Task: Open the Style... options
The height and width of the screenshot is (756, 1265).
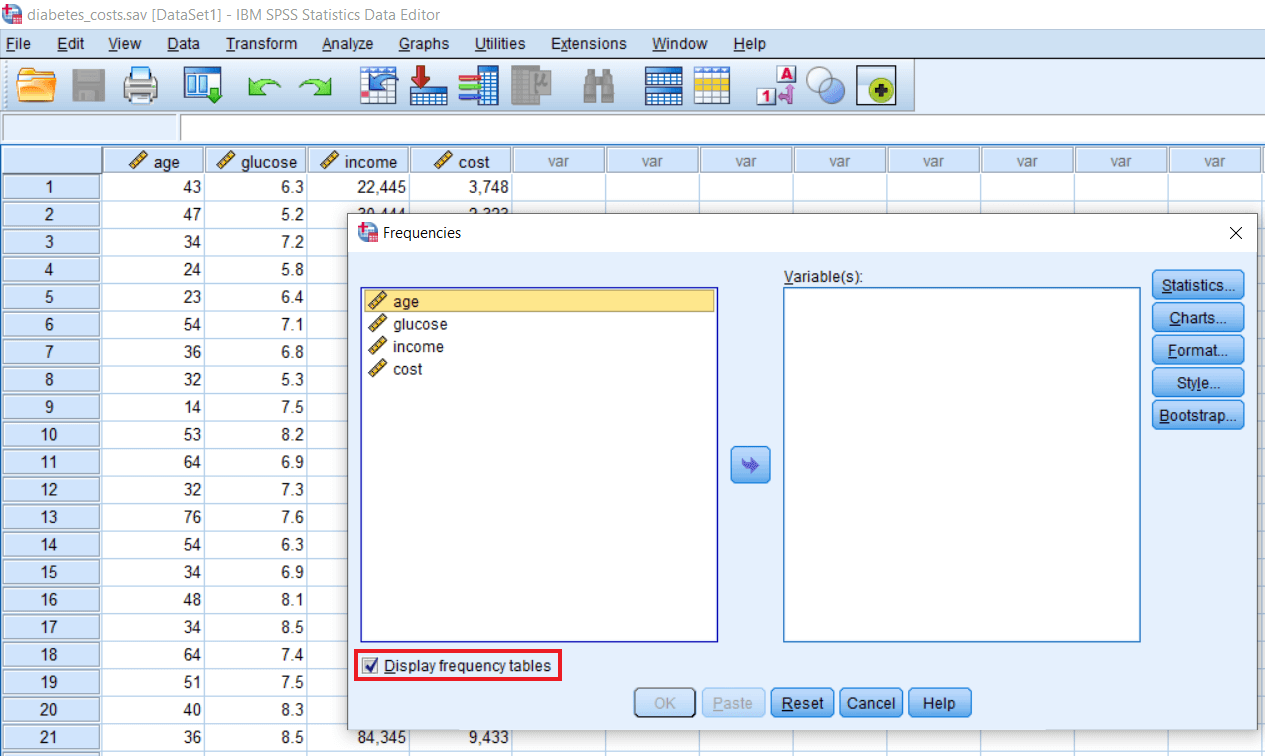Action: pyautogui.click(x=1197, y=383)
